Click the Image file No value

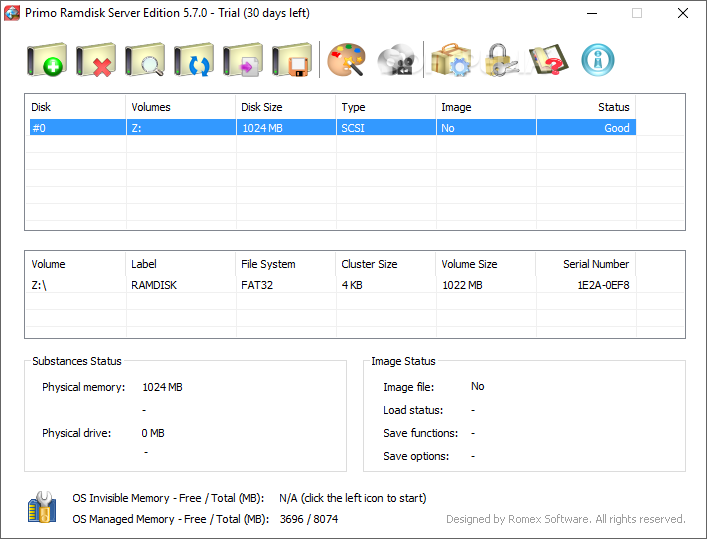tap(477, 386)
